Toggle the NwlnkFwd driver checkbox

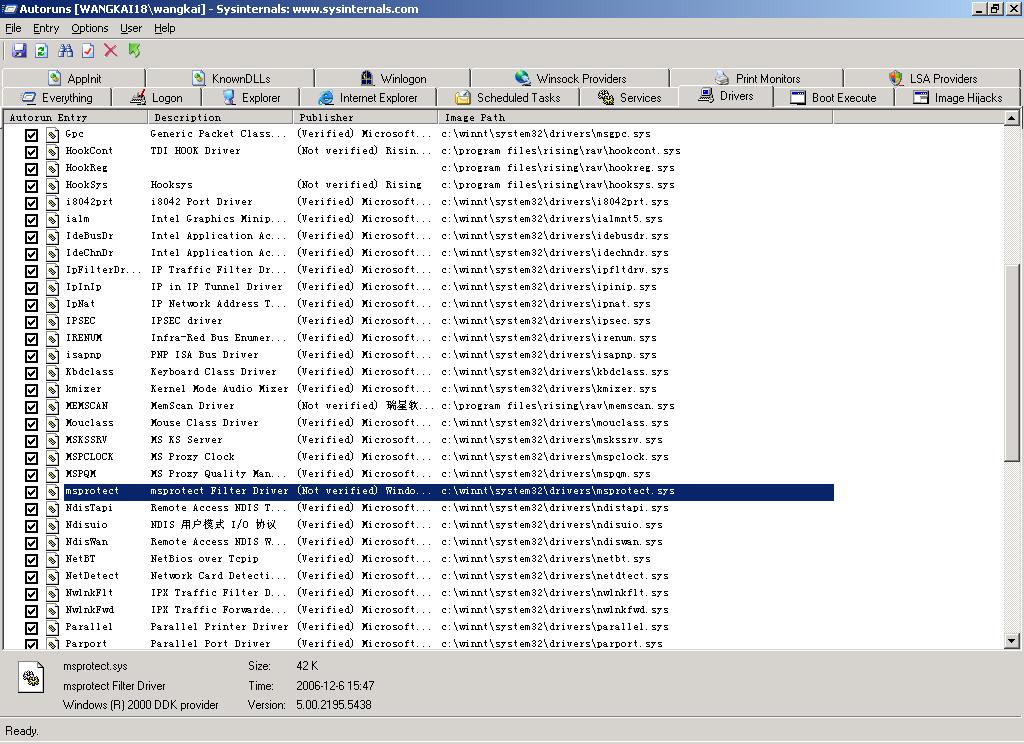click(31, 610)
